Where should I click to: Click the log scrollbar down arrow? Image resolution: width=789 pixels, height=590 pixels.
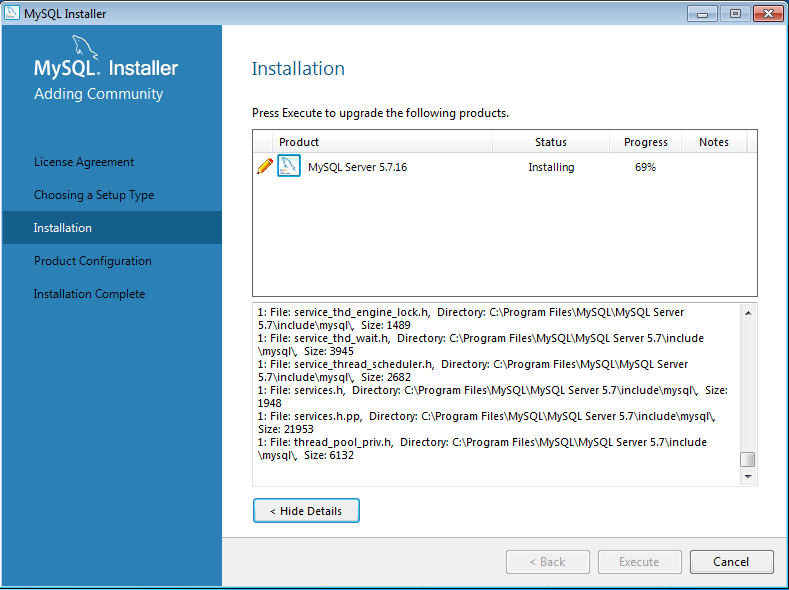coord(748,476)
